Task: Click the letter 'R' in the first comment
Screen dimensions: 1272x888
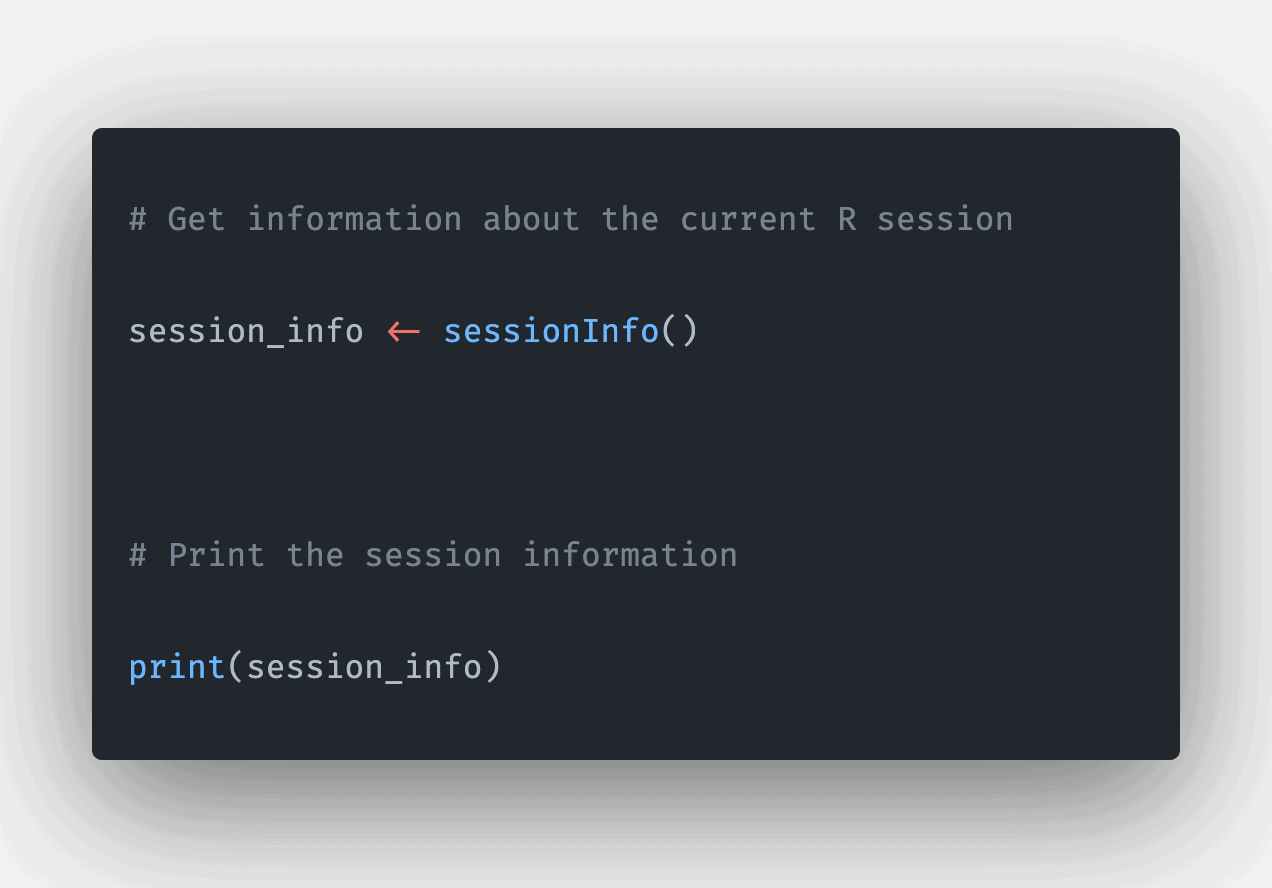Action: point(847,219)
